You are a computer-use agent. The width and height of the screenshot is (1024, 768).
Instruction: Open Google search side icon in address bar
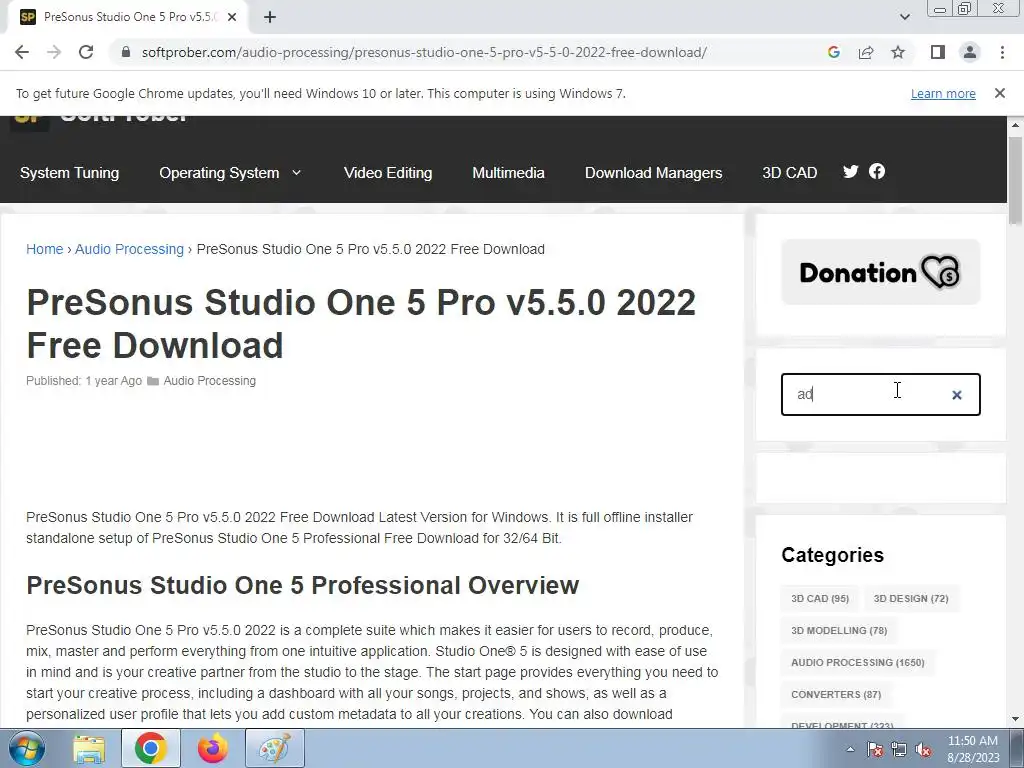click(834, 52)
